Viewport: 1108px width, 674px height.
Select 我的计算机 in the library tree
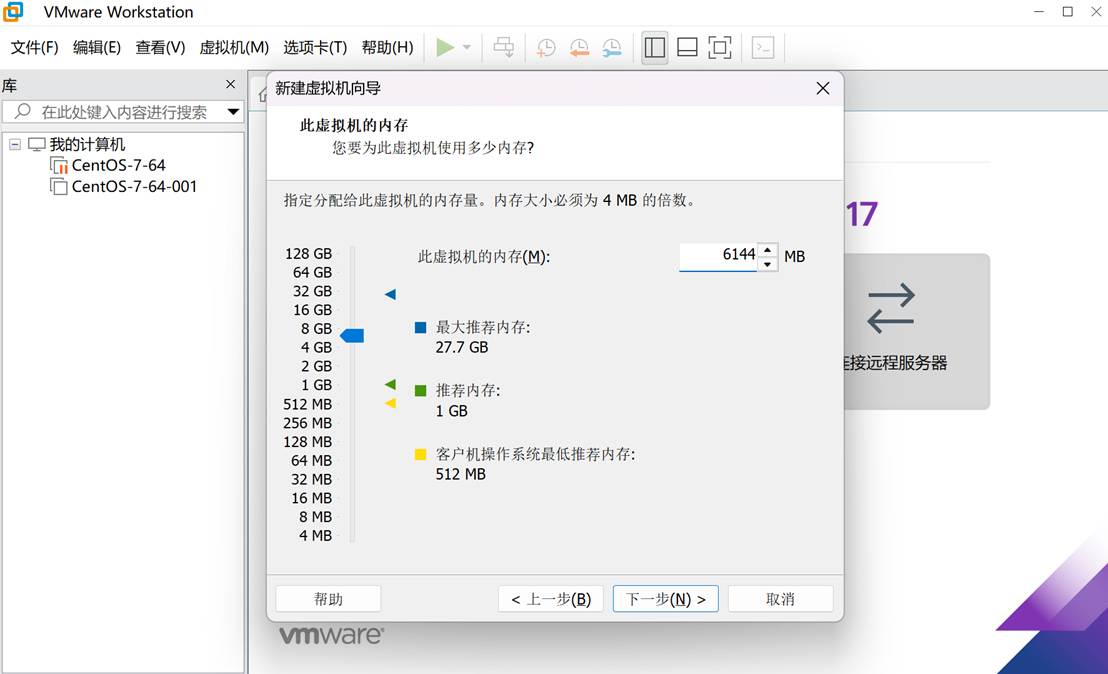(88, 144)
